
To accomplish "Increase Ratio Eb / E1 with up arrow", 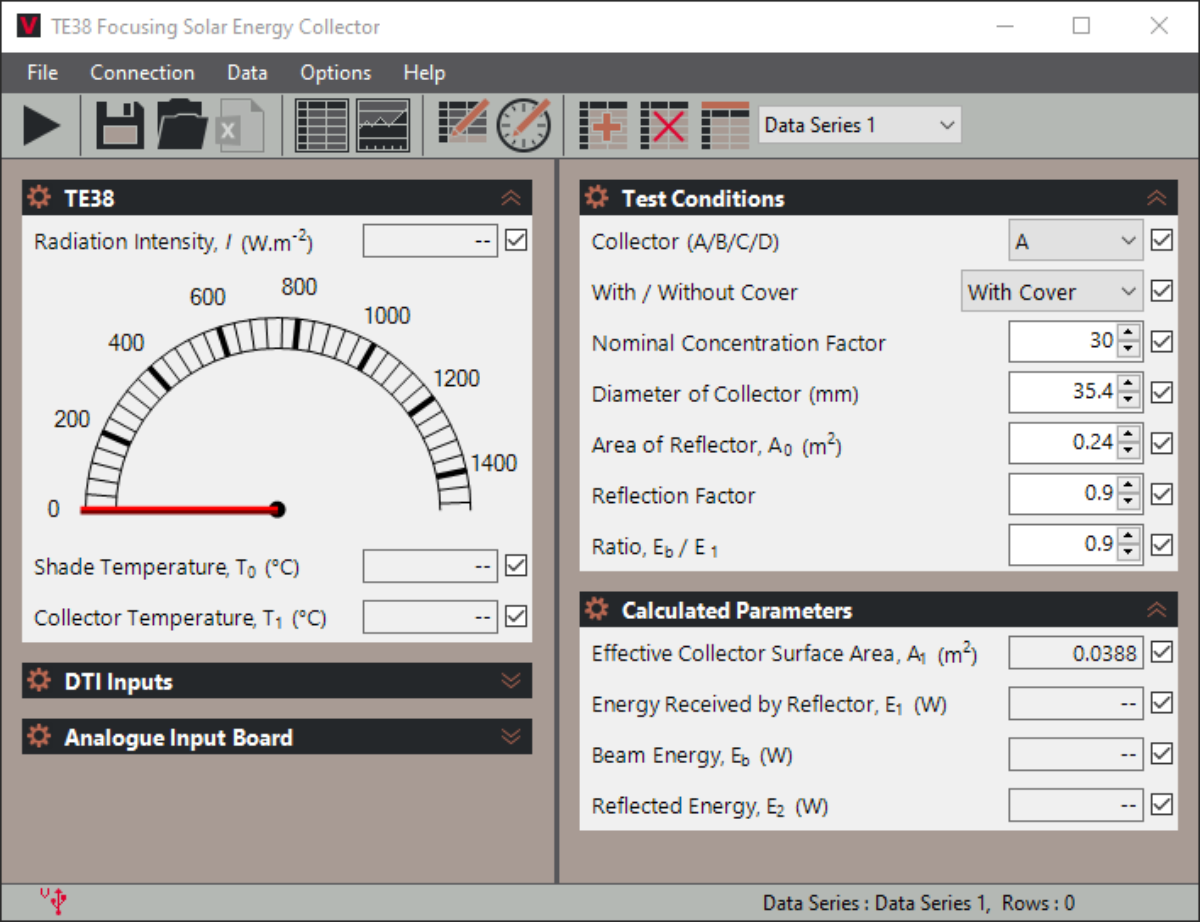I will tap(1129, 536).
